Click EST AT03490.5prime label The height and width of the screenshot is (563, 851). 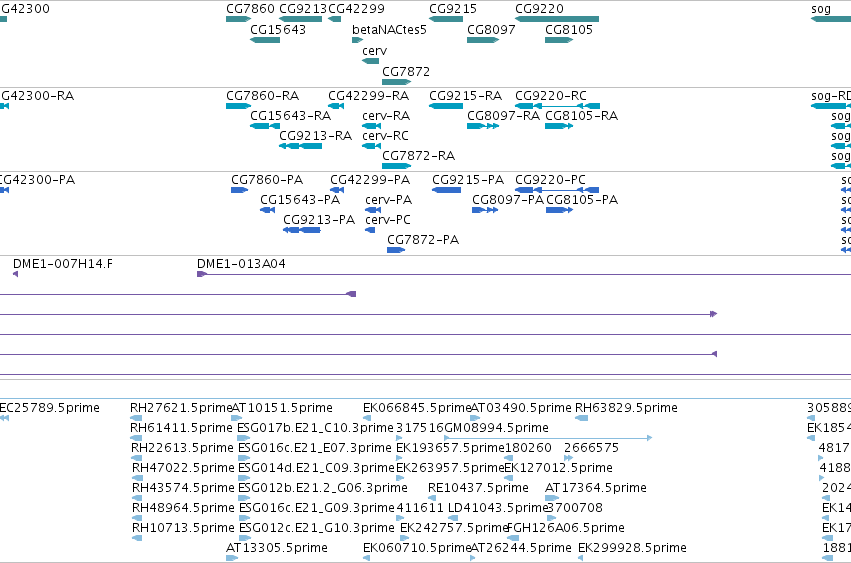[x=521, y=408]
